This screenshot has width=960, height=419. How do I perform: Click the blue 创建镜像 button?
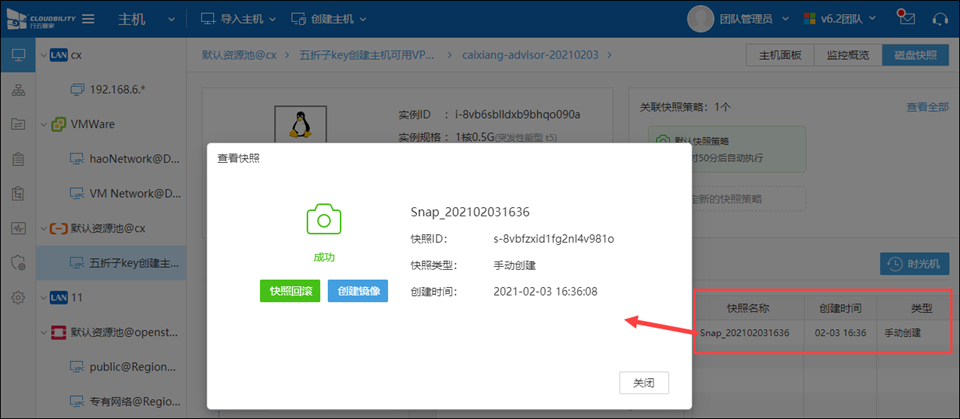357,291
